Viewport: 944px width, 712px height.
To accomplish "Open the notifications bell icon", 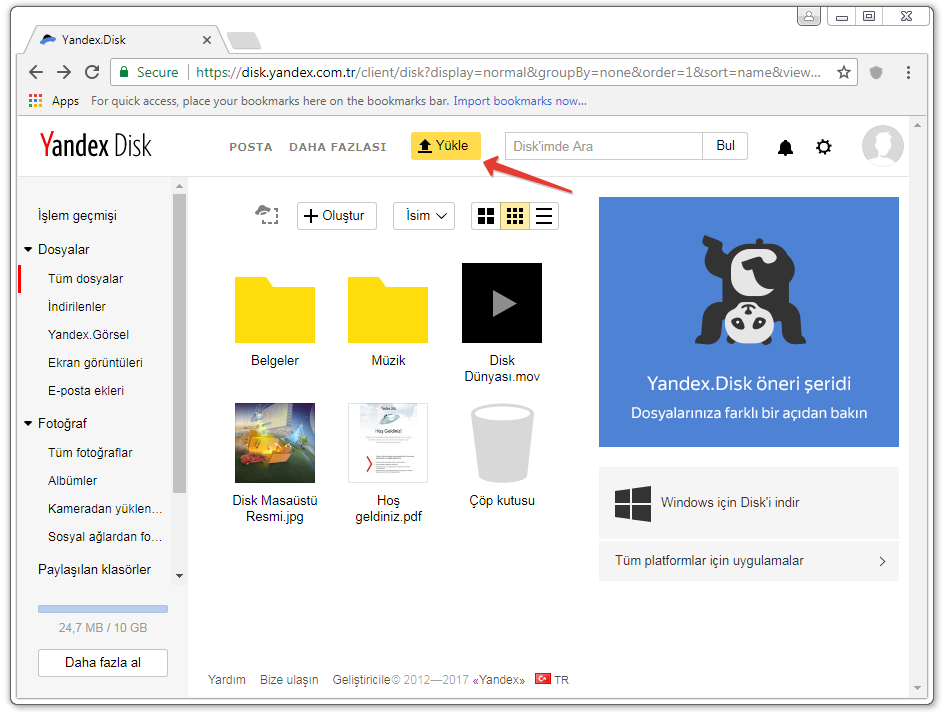I will pos(786,147).
